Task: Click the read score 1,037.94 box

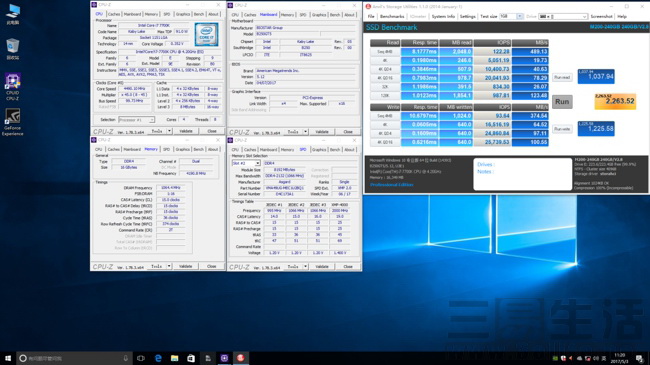Action: [x=596, y=77]
